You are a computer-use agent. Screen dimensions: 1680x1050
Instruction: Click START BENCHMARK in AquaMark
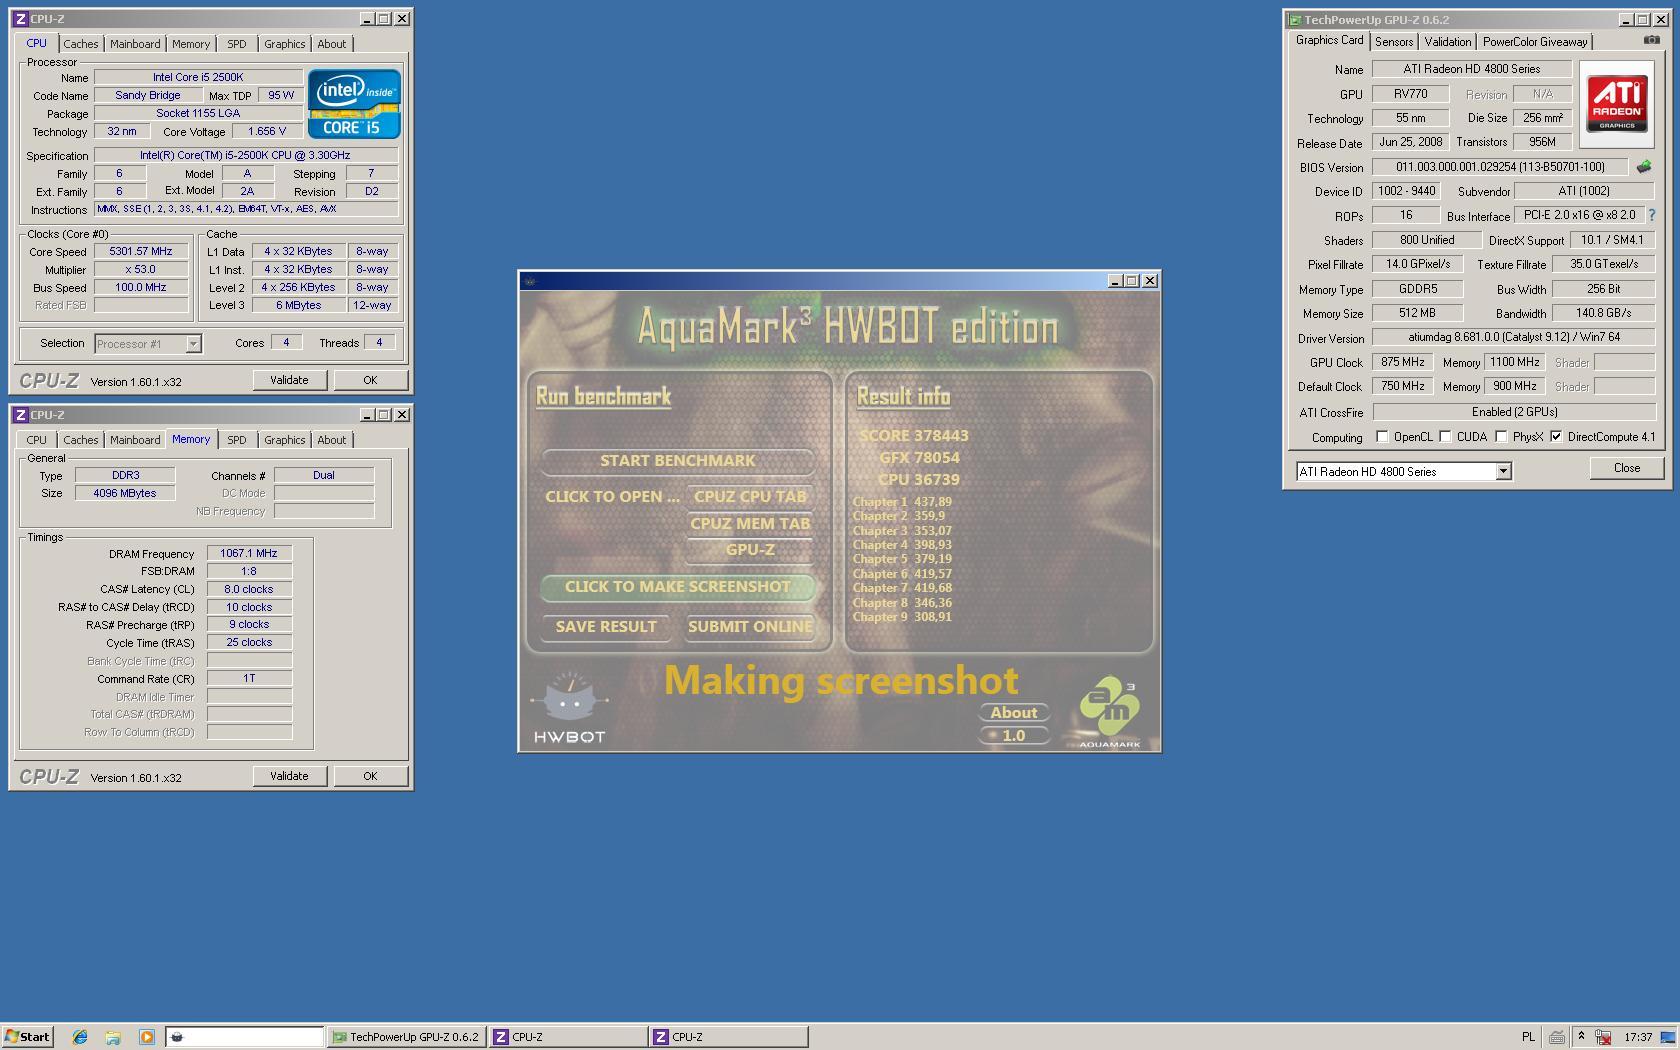(677, 461)
